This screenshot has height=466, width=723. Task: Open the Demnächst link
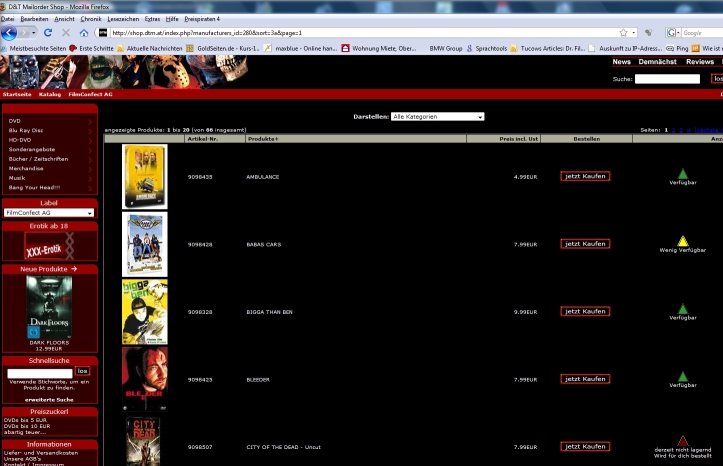pyautogui.click(x=657, y=62)
